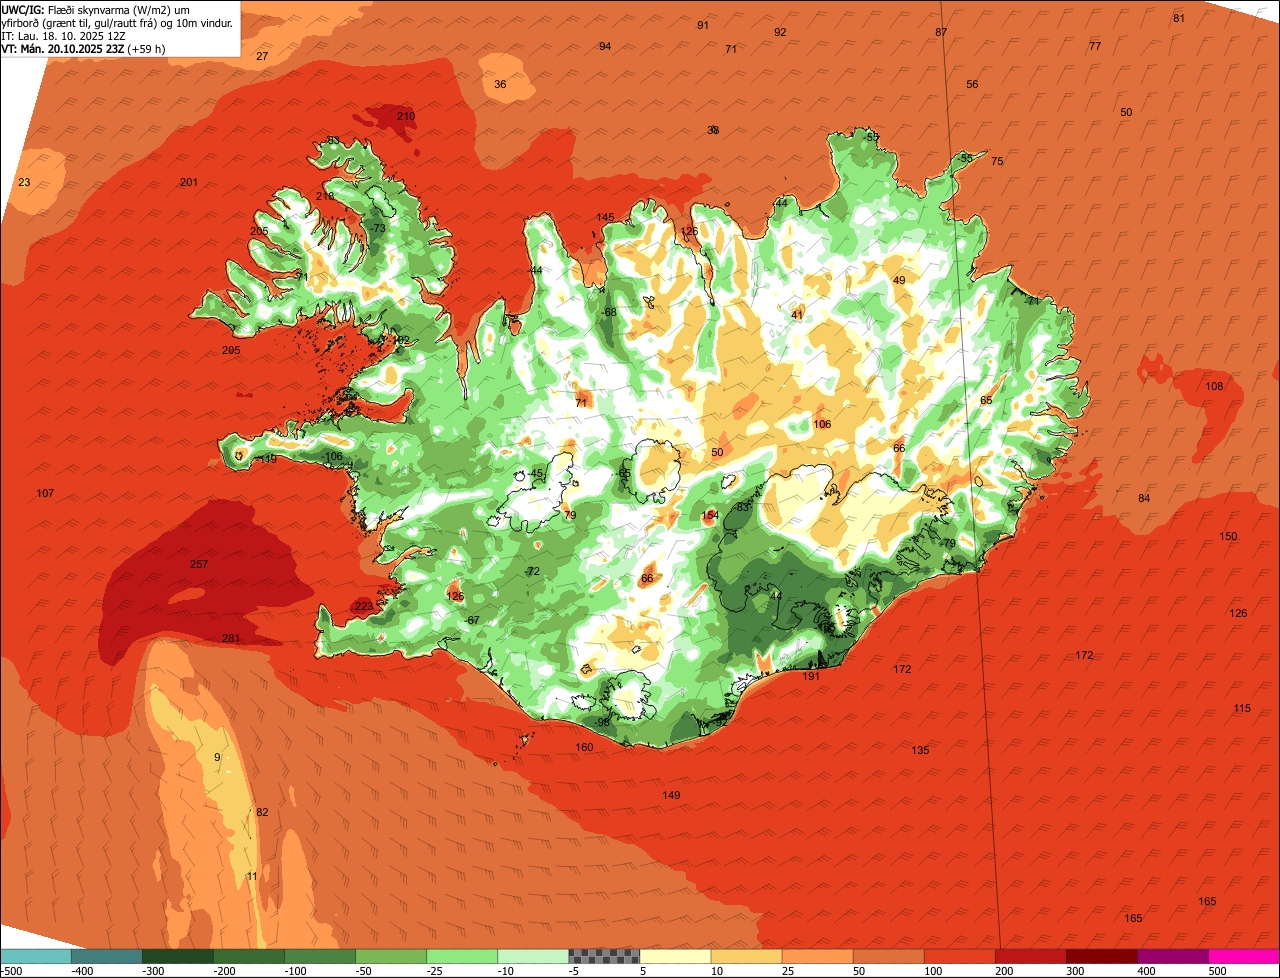Image resolution: width=1280 pixels, height=978 pixels.
Task: Click the legend swatch between 10 and 25
Action: click(x=746, y=956)
